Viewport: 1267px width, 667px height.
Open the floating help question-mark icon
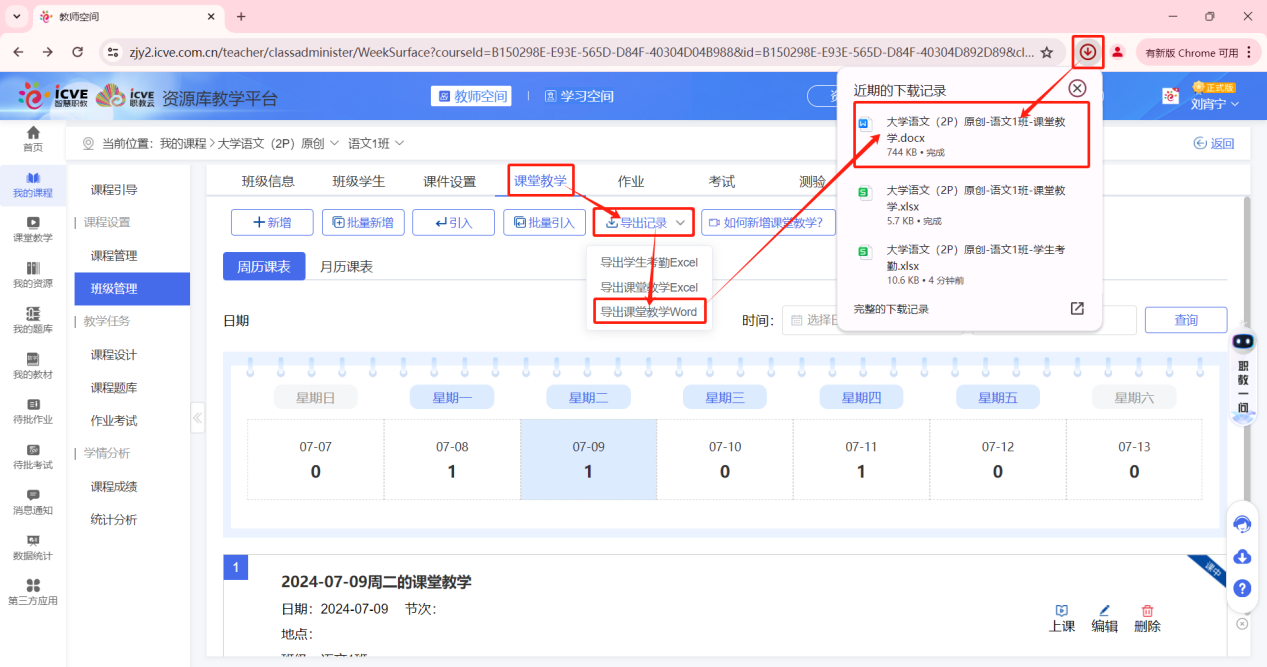pos(1242,588)
